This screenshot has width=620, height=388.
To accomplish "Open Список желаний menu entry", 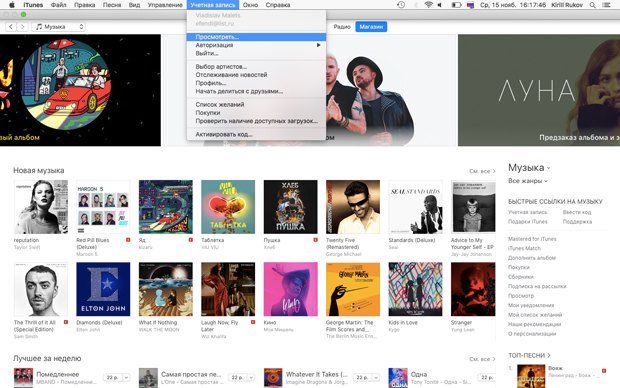I will 256,104.
